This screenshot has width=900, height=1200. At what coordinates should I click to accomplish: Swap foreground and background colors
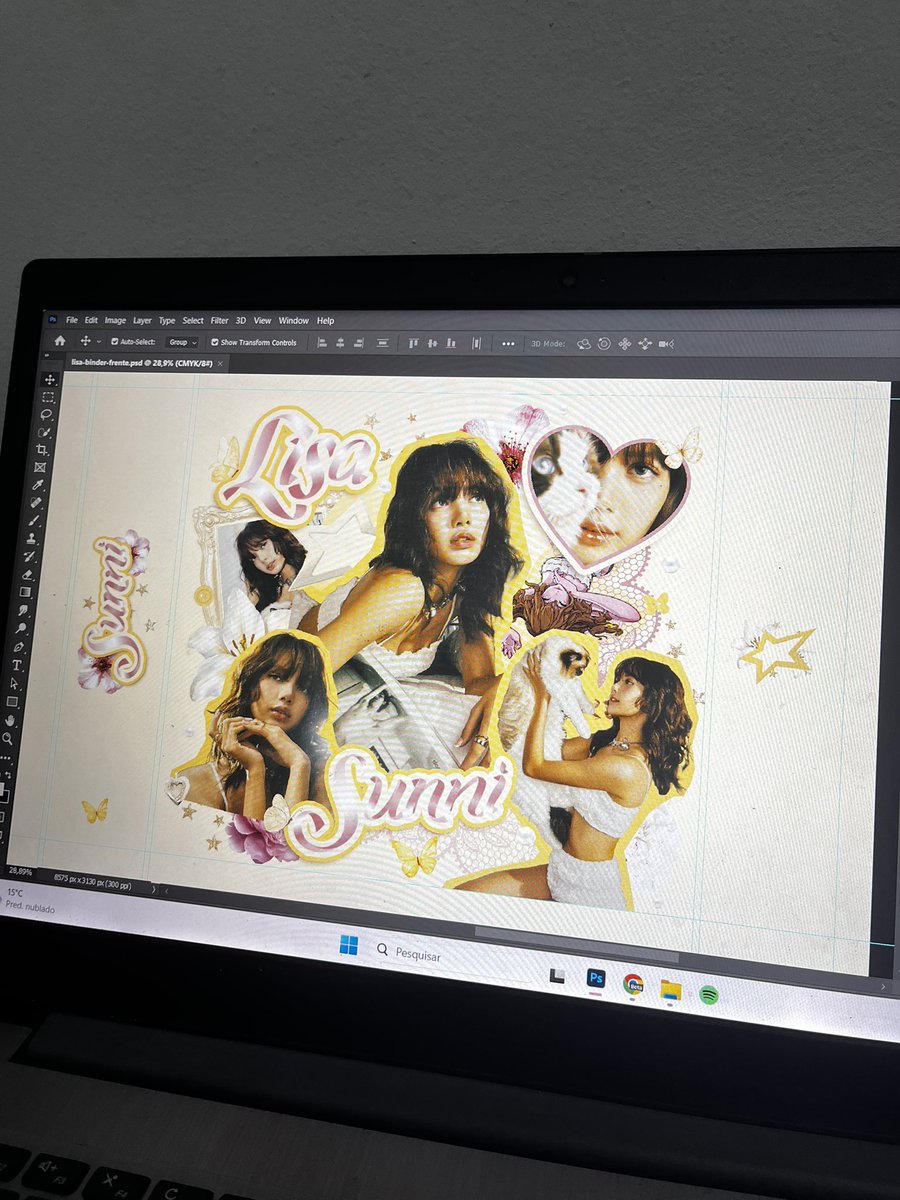point(8,774)
